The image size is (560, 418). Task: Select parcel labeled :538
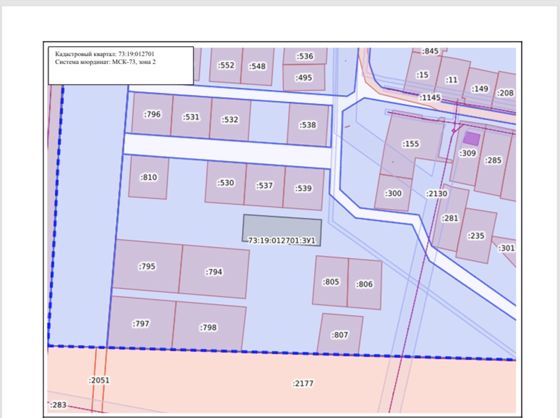click(x=308, y=125)
